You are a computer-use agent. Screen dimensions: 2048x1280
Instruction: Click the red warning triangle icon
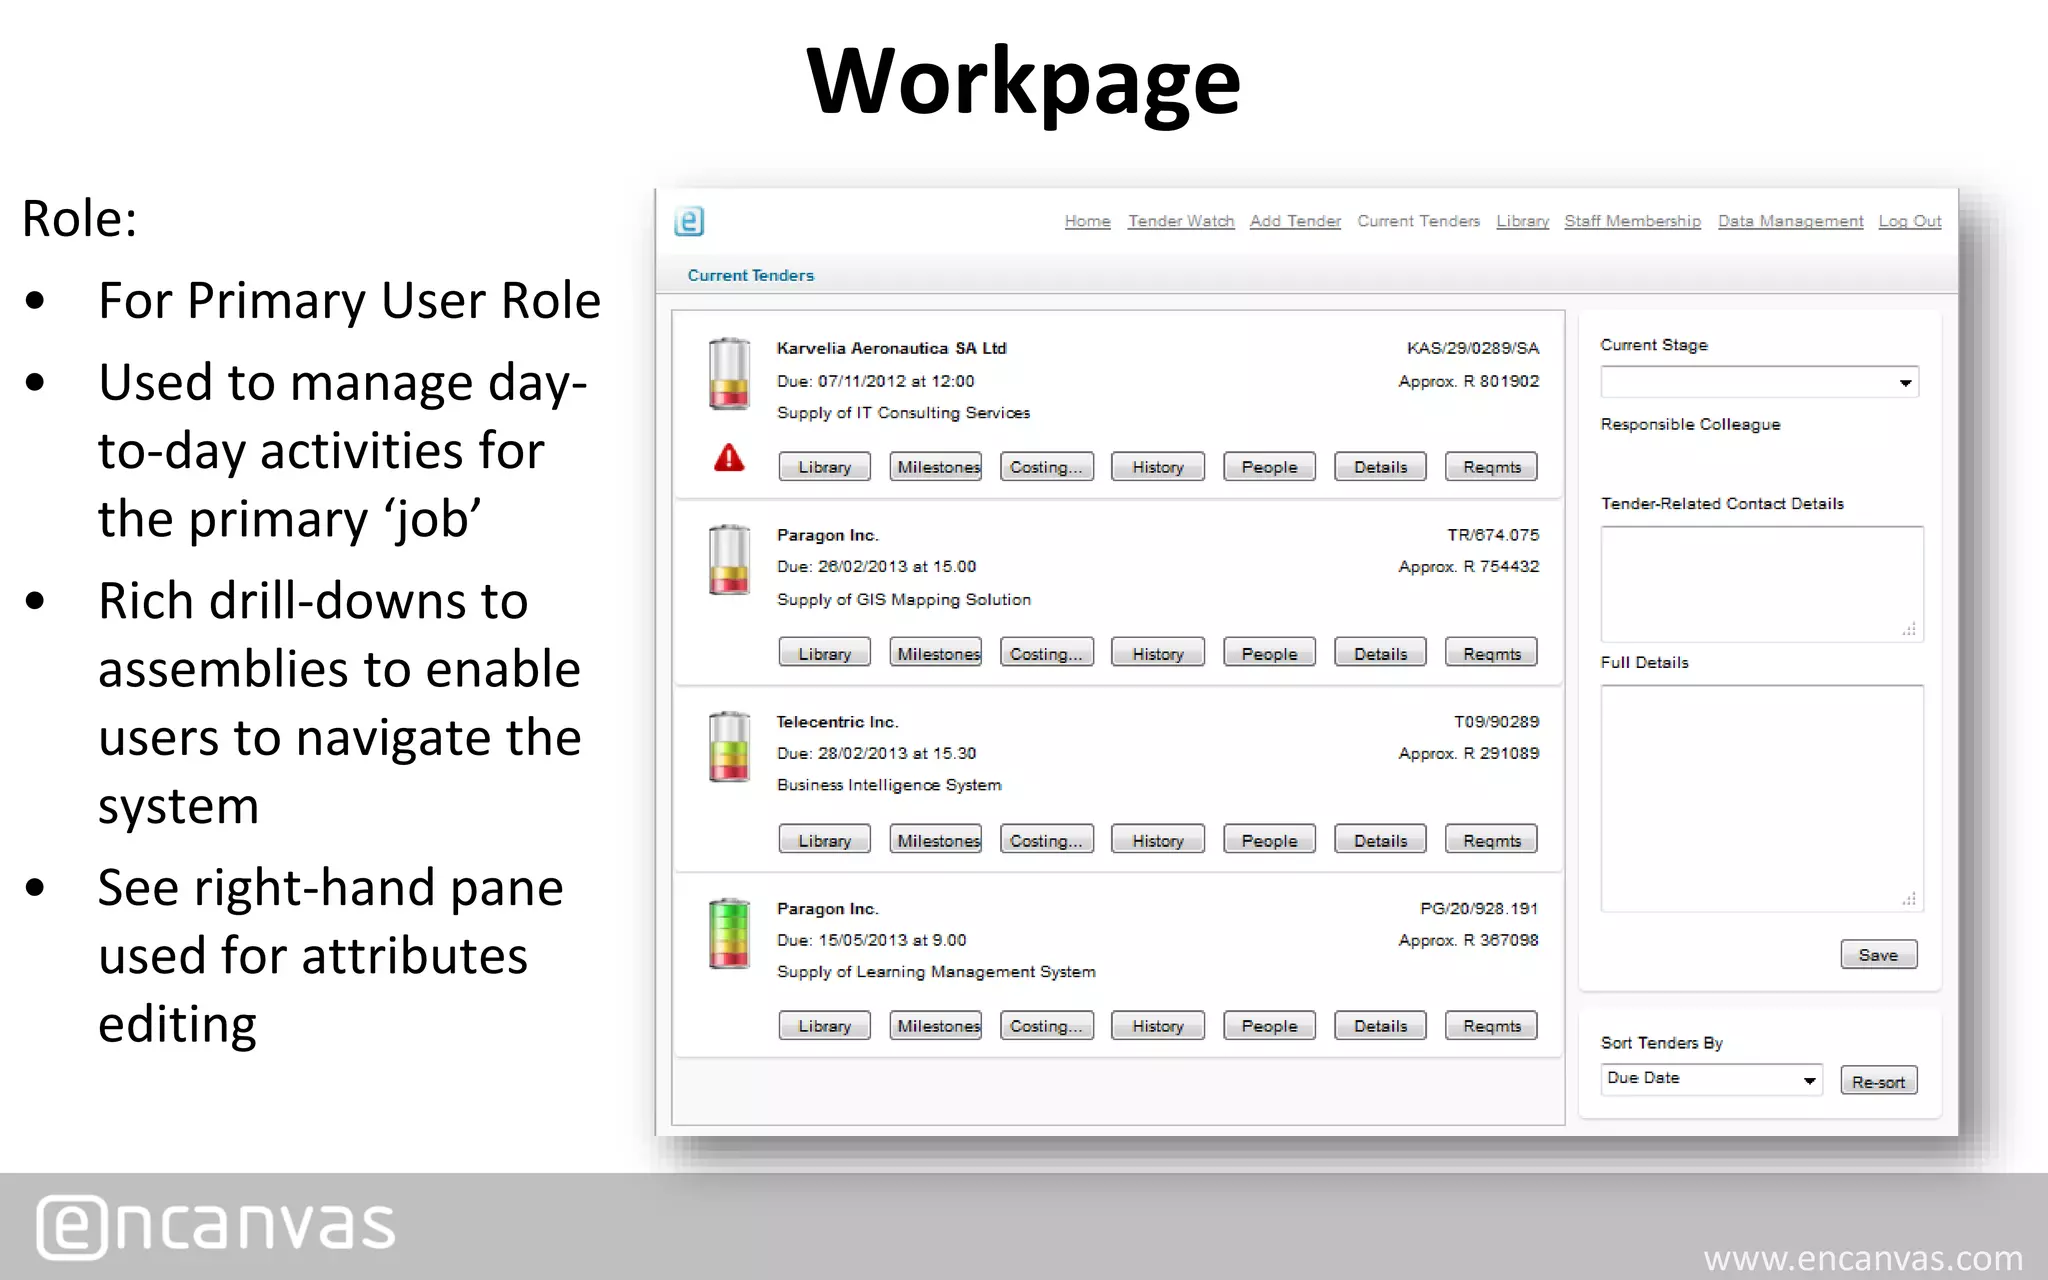729,458
